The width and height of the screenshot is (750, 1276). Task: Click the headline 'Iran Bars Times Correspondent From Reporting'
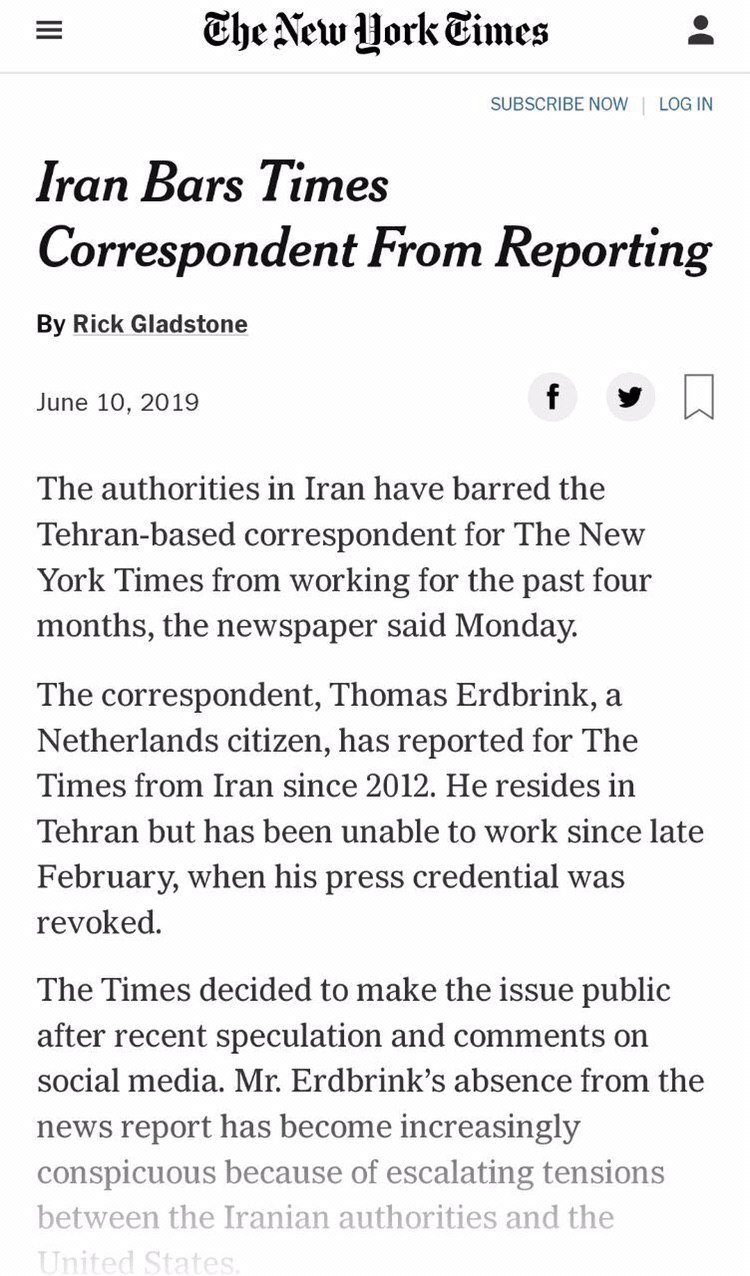coord(374,217)
